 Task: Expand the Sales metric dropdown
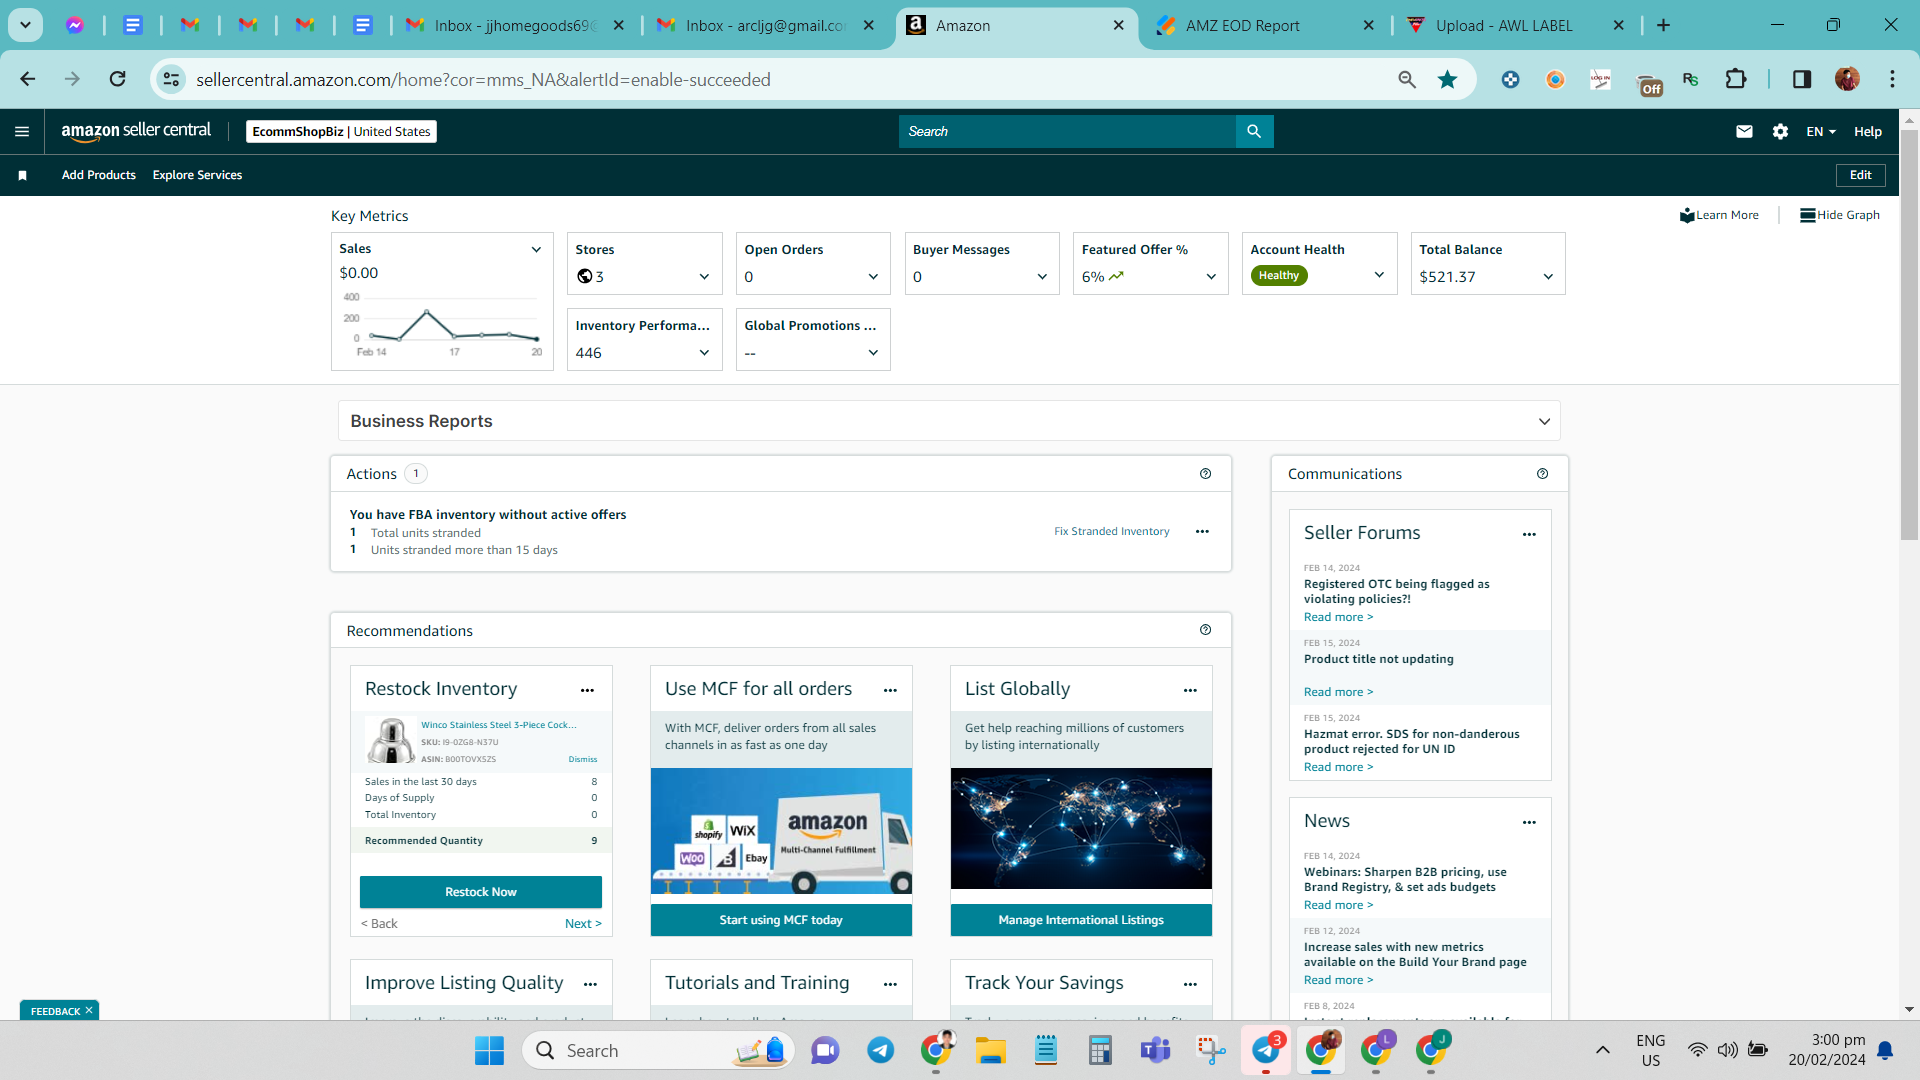click(536, 249)
